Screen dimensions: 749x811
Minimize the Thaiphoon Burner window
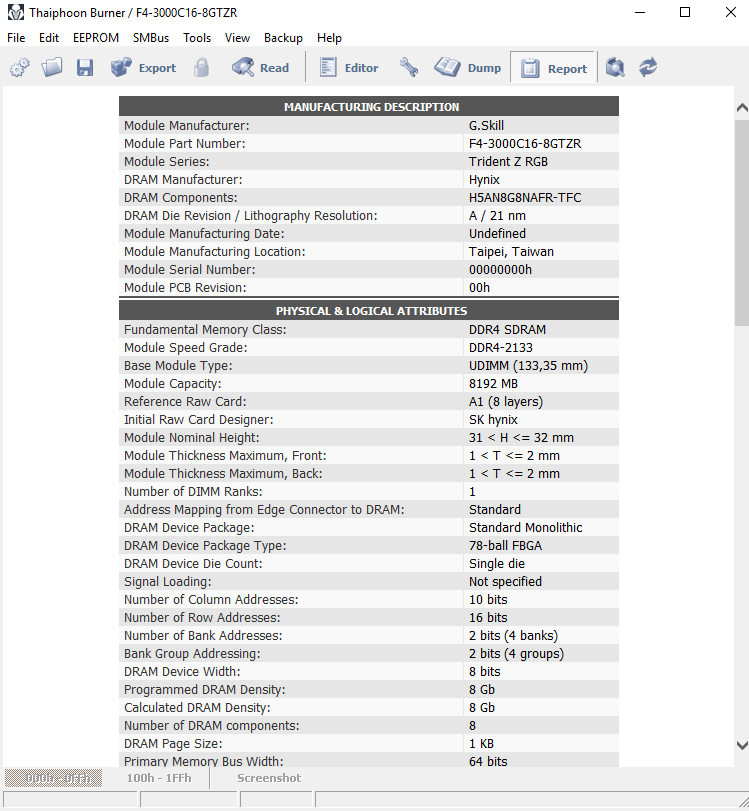640,12
